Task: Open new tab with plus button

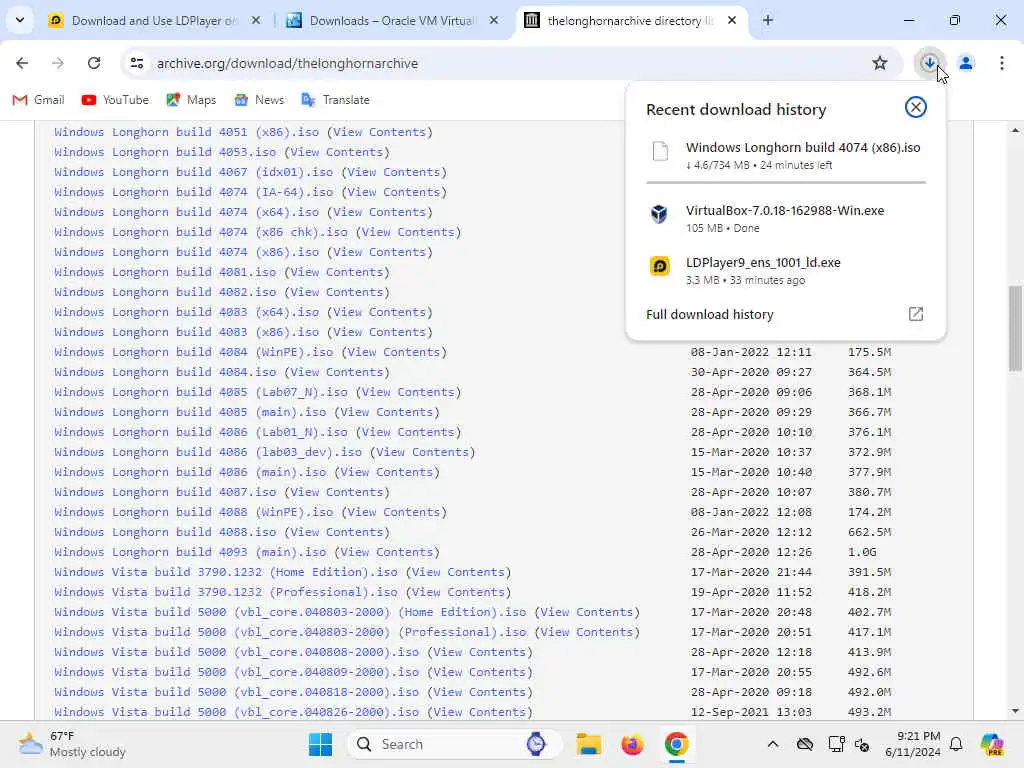Action: [768, 21]
